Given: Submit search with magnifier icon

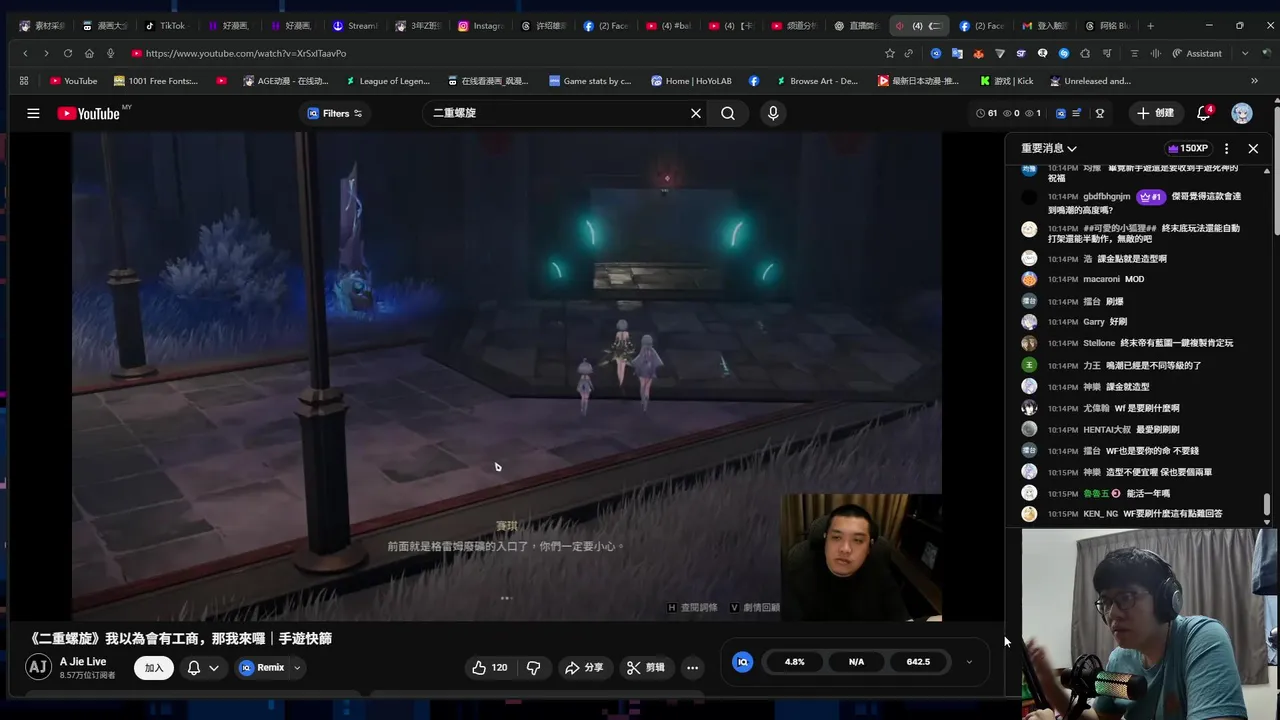Looking at the screenshot, I should click(x=728, y=113).
